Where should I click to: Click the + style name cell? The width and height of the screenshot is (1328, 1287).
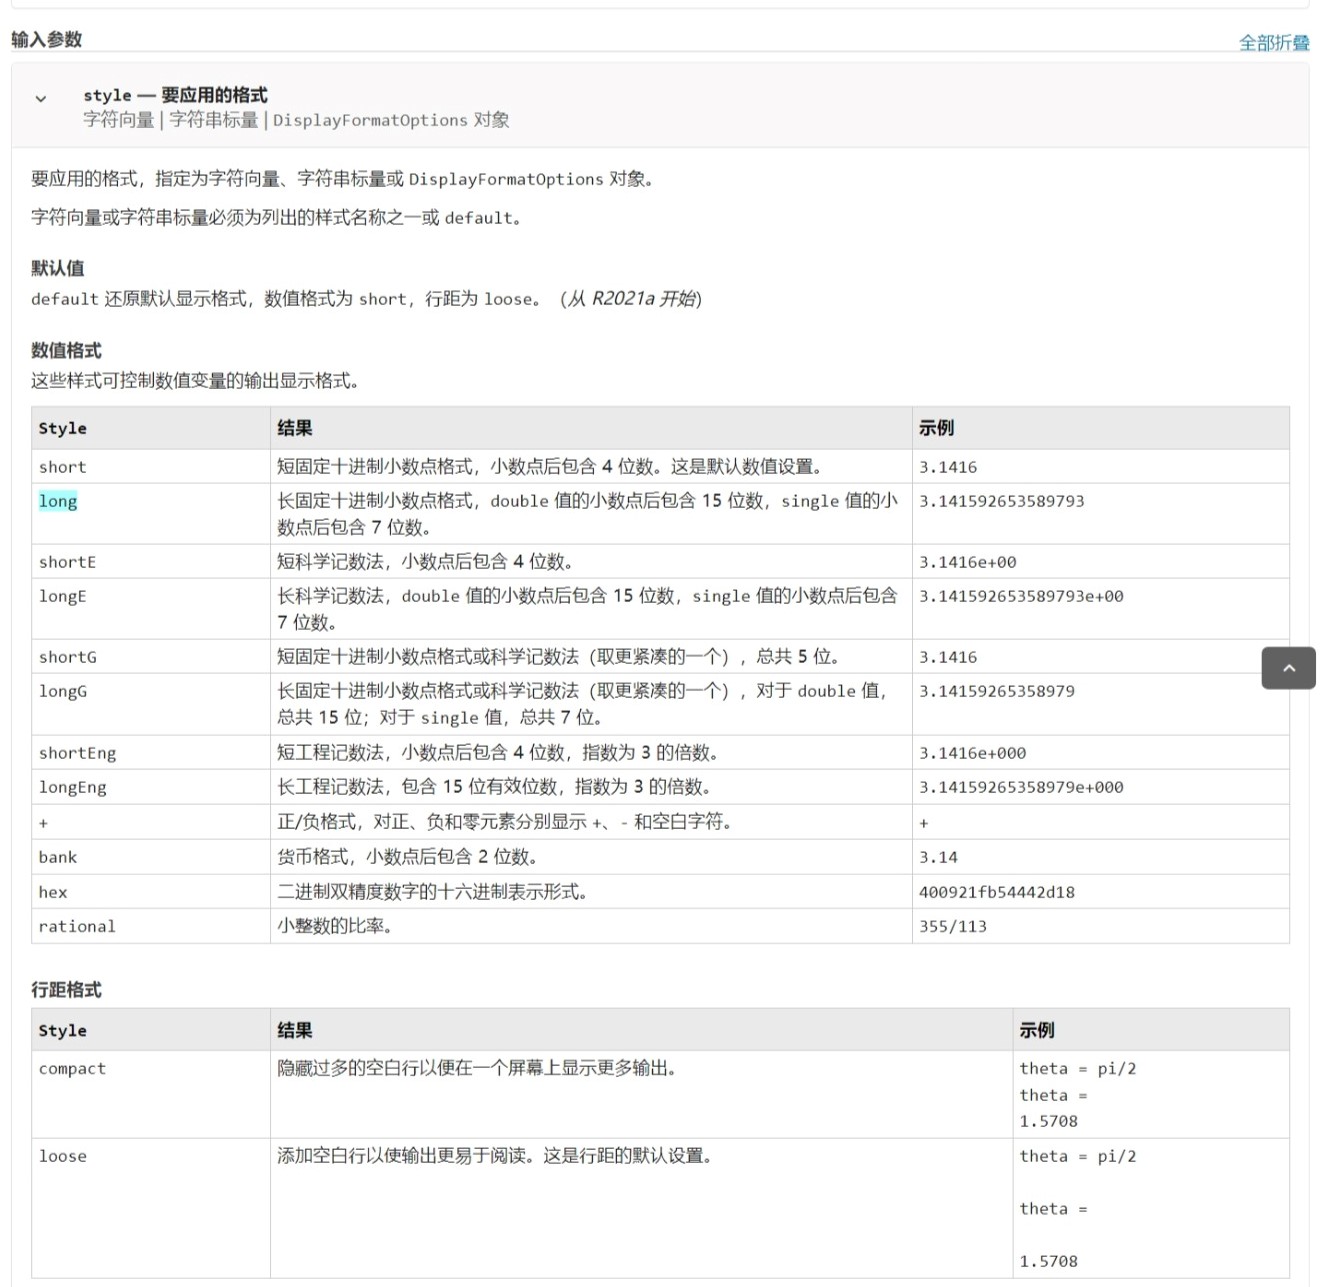pyautogui.click(x=43, y=823)
